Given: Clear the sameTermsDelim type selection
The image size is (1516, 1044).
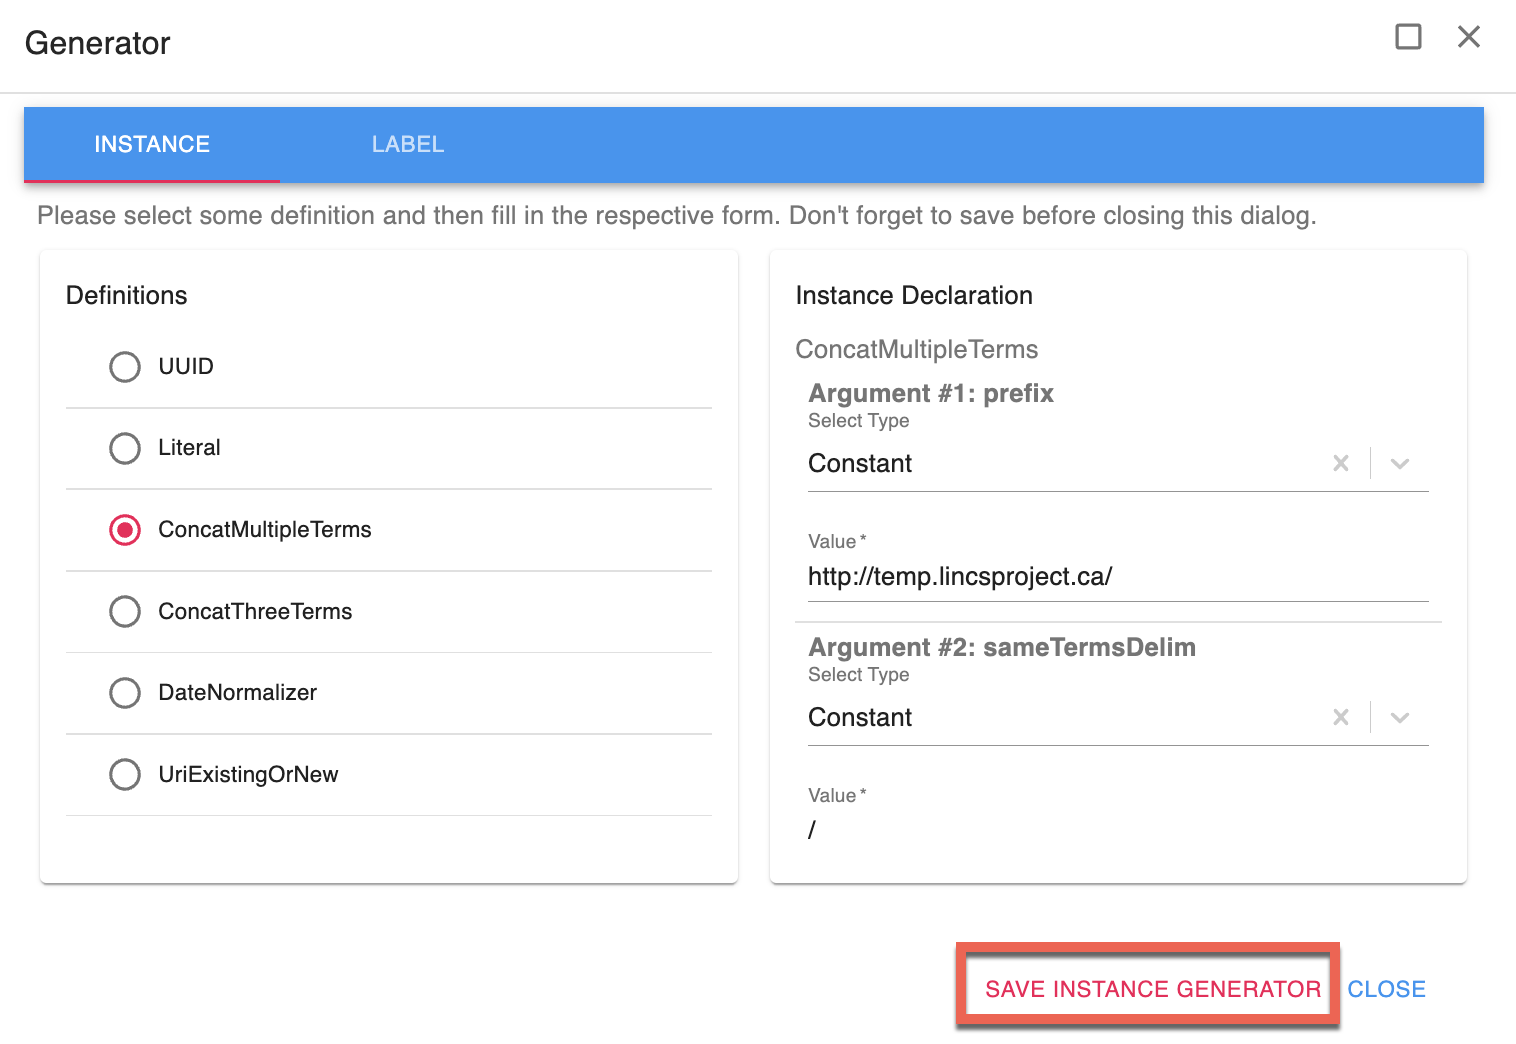Looking at the screenshot, I should (x=1341, y=717).
